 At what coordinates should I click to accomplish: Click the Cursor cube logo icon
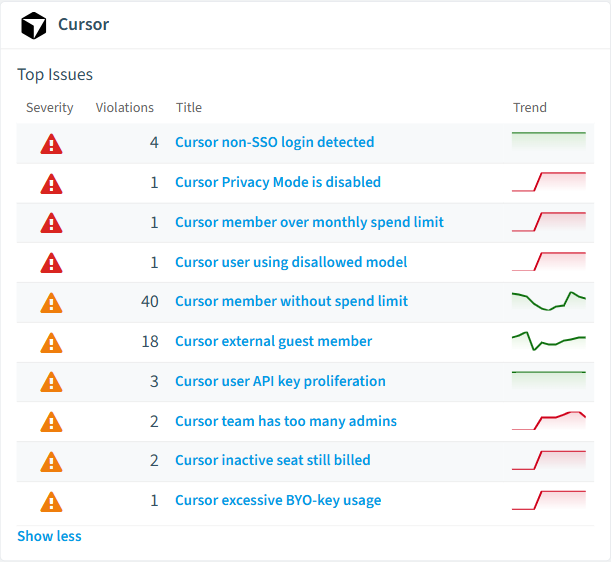tap(34, 25)
